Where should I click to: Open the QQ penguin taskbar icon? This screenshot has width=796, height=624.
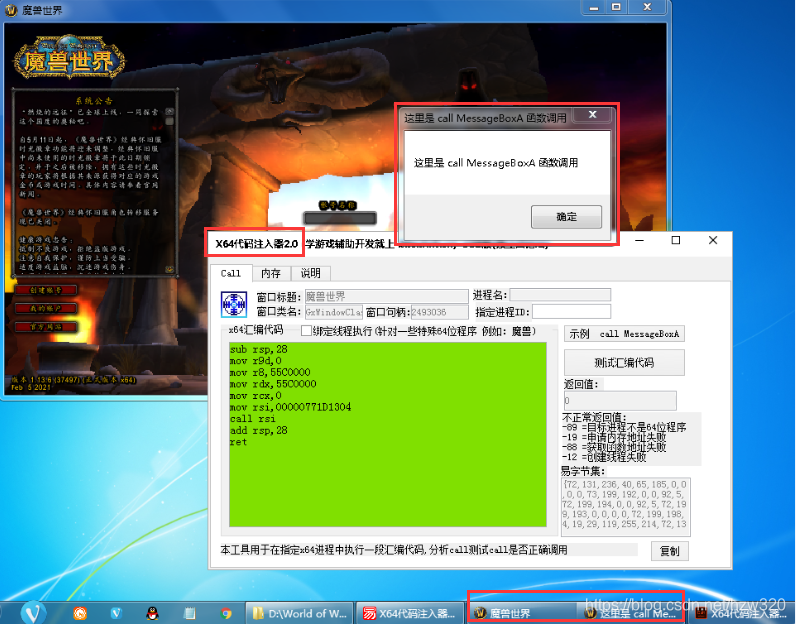(x=152, y=613)
